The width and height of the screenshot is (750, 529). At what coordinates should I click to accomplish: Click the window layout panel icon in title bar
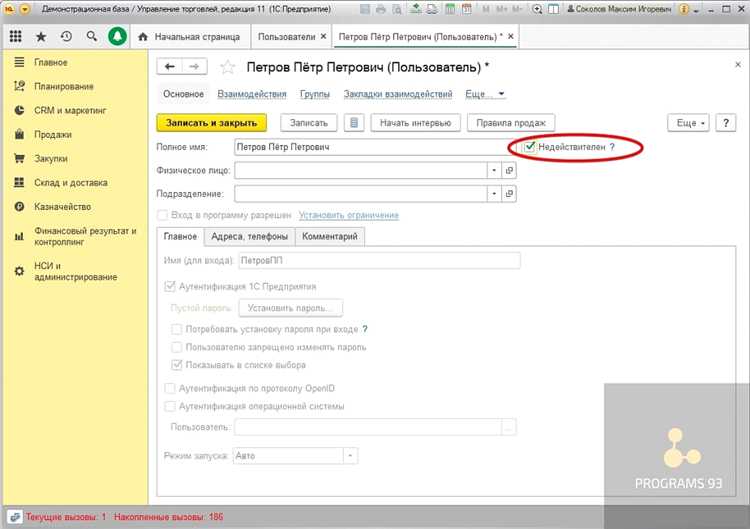553,9
